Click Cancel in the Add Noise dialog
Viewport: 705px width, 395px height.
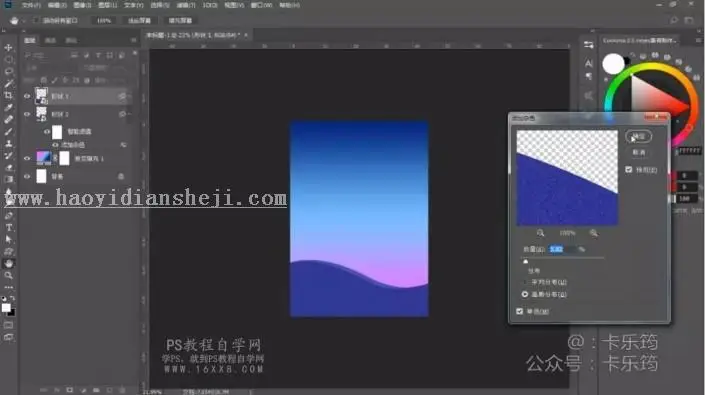point(638,152)
